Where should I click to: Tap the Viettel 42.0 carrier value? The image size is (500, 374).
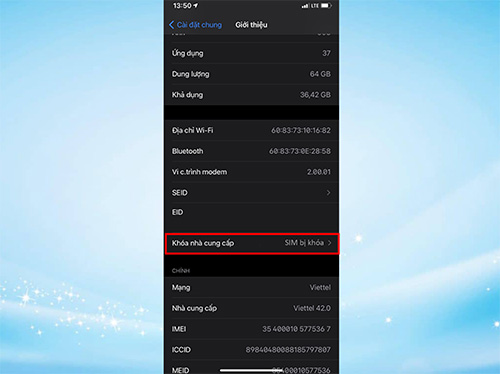pos(312,308)
